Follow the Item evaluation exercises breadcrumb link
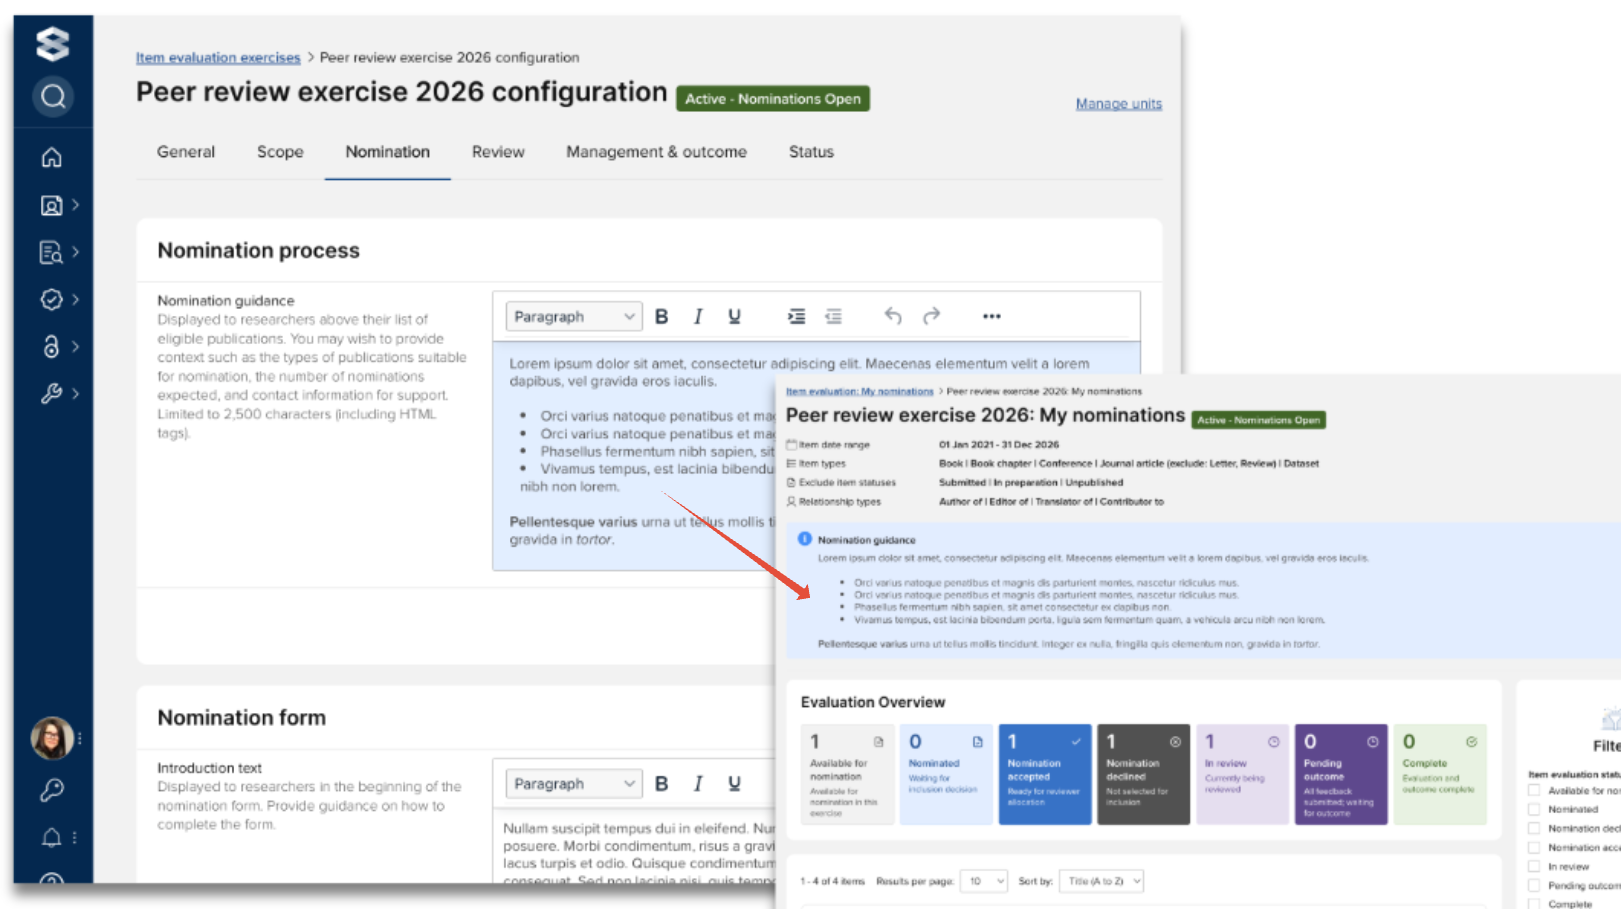The width and height of the screenshot is (1621, 909). [x=218, y=58]
